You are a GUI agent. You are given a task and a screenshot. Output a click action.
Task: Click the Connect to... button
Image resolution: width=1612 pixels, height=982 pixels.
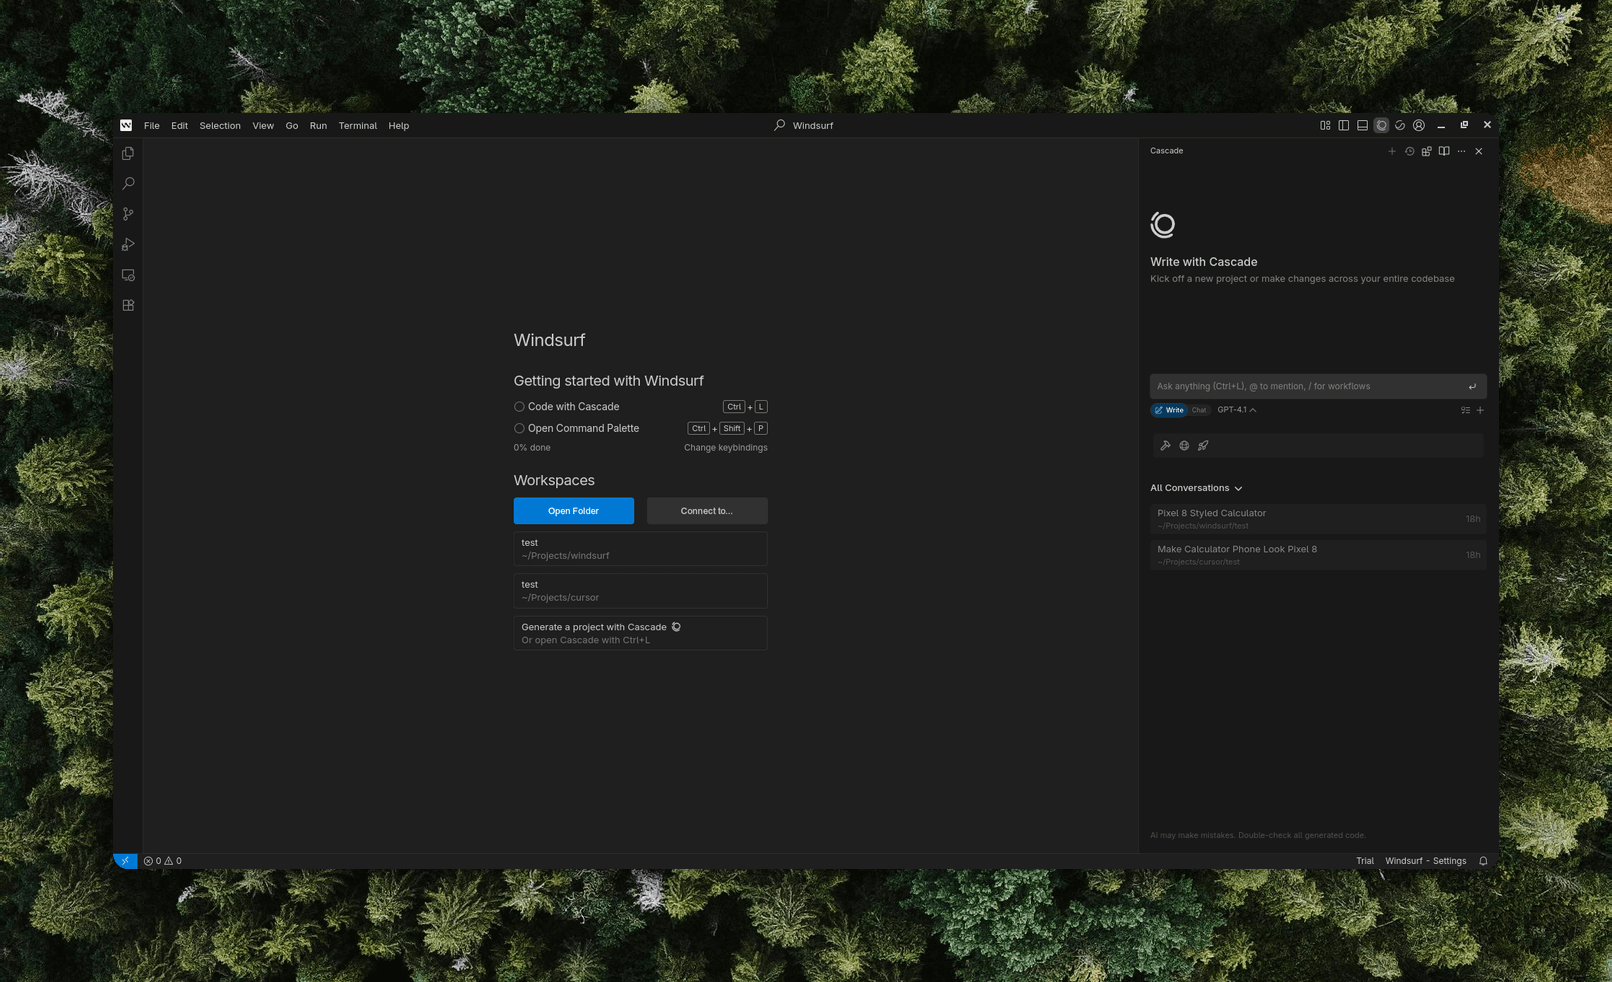pyautogui.click(x=707, y=511)
